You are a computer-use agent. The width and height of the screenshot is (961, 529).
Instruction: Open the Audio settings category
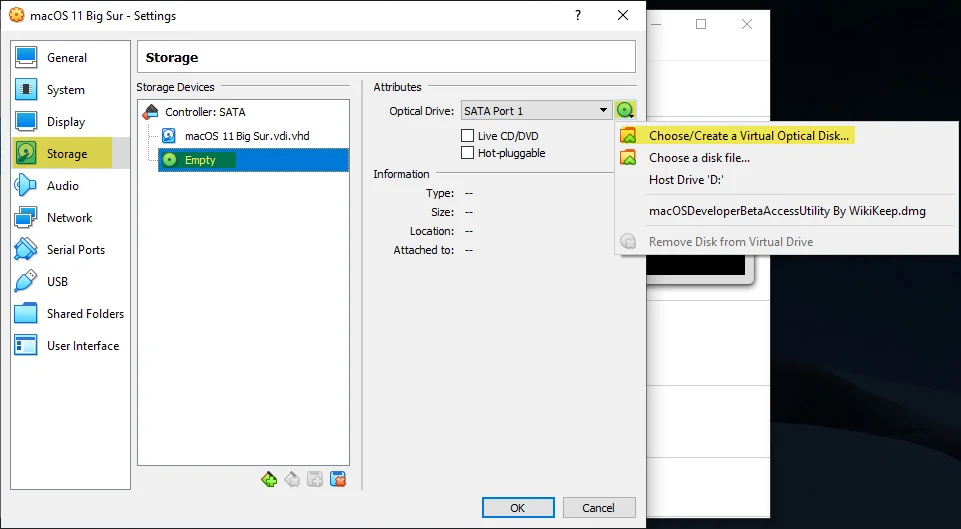point(70,185)
